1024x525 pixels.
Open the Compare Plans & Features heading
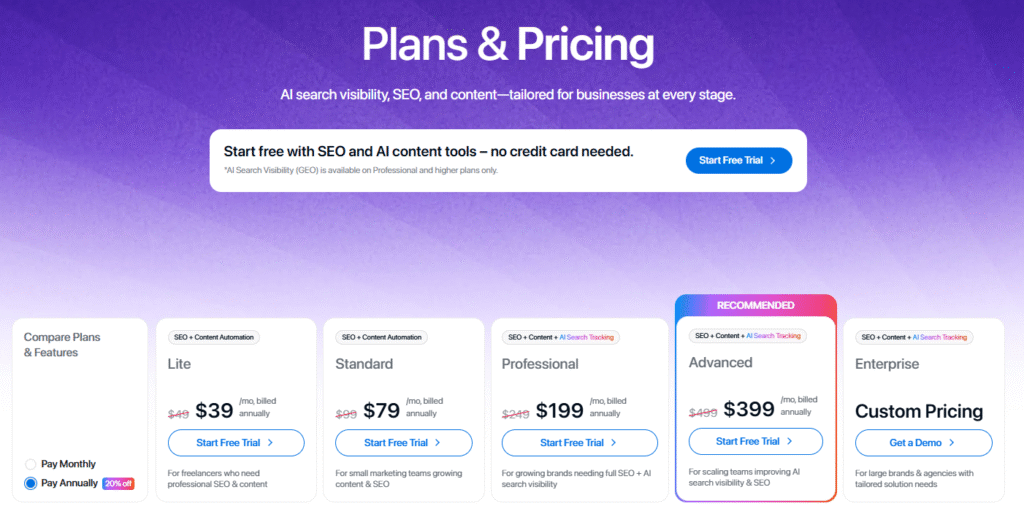pos(62,345)
